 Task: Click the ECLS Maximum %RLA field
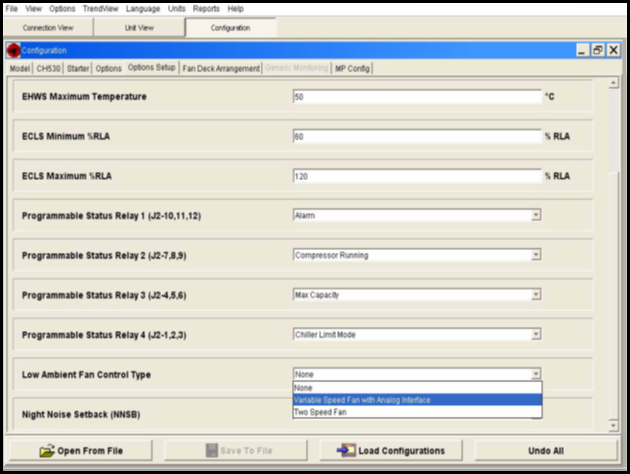click(417, 176)
